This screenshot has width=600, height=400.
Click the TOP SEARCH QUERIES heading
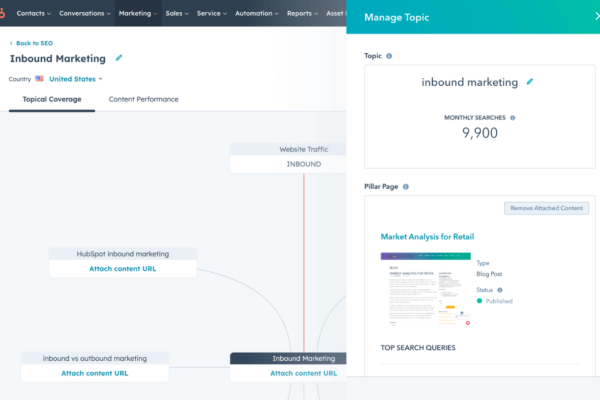(x=418, y=348)
